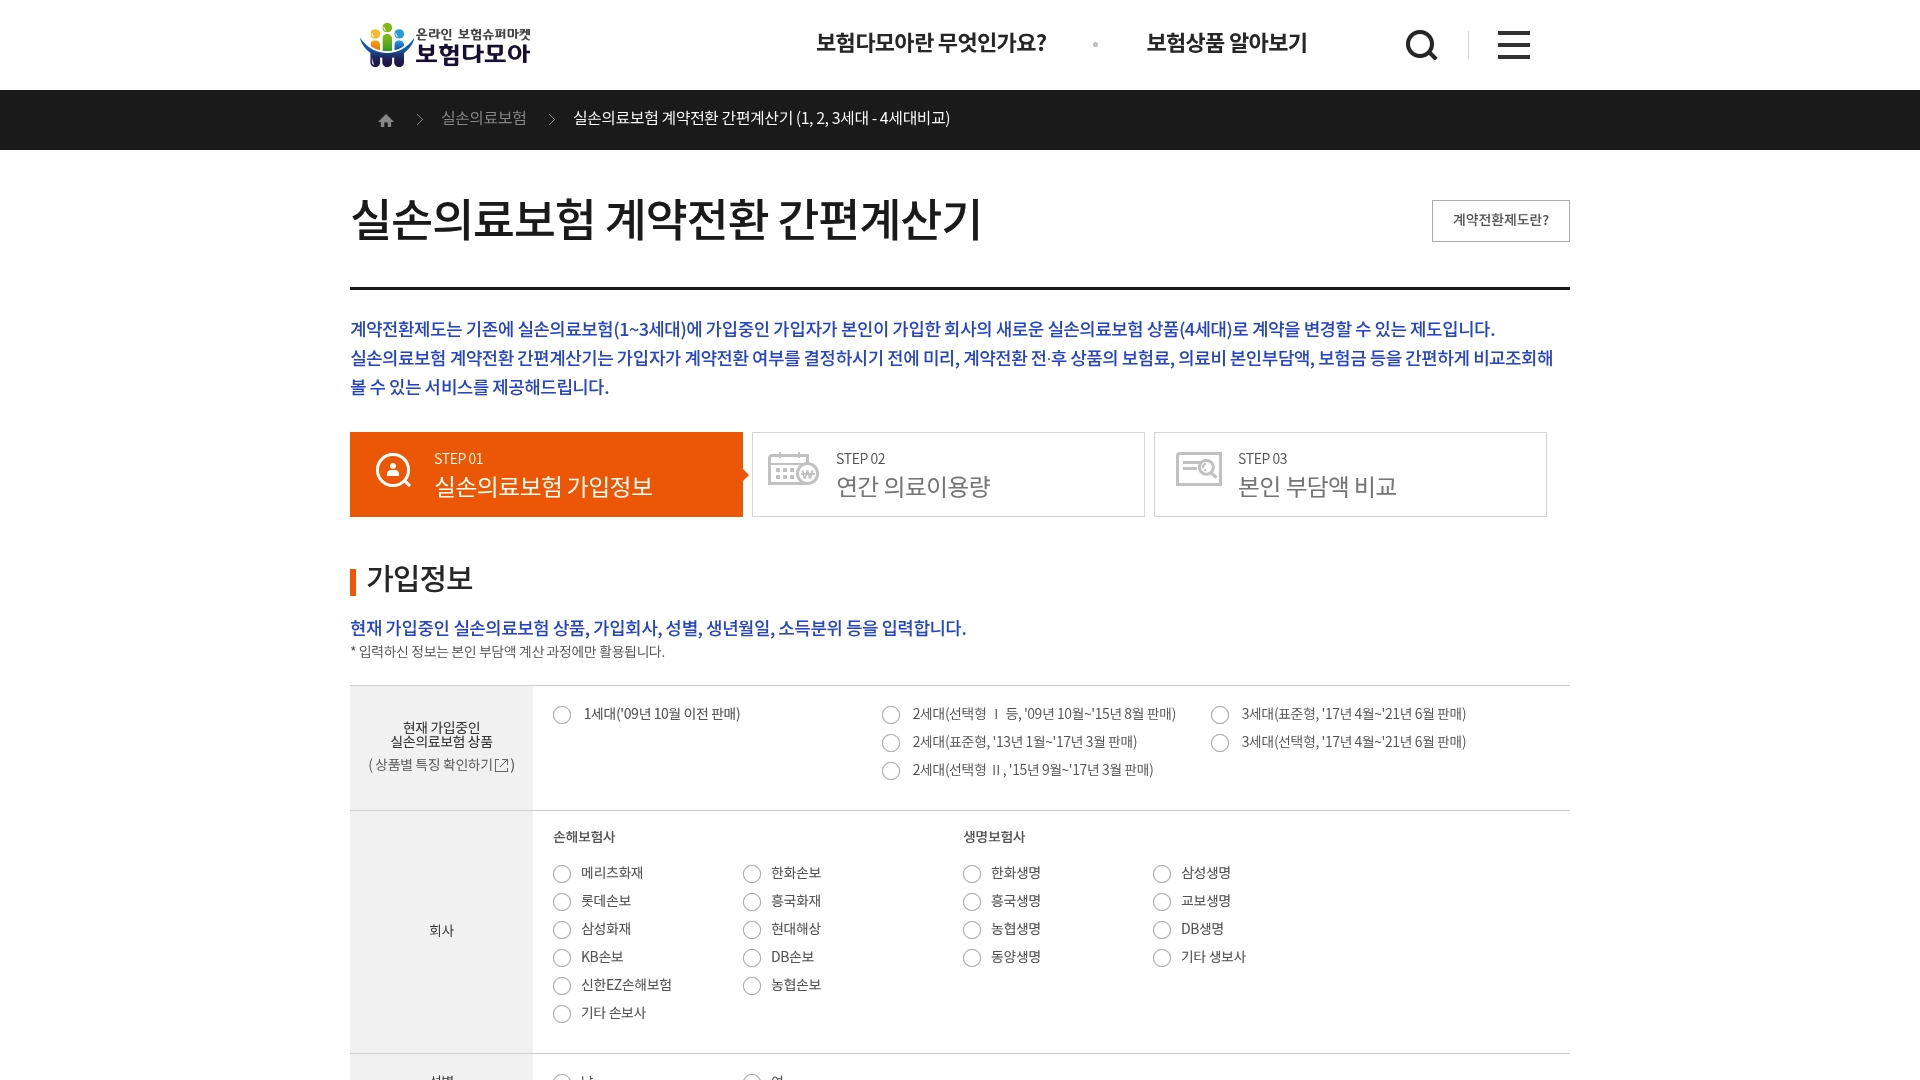Select the 1세대 product radio button
1920x1080 pixels.
(x=562, y=714)
